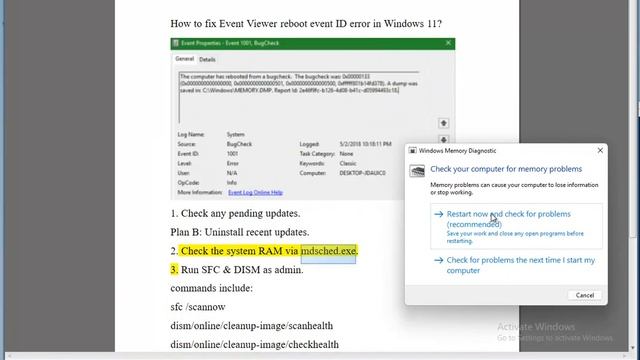Viewport: 640px width, 360px height.
Task: Click the Event Properties title bar icon
Action: [x=176, y=43]
